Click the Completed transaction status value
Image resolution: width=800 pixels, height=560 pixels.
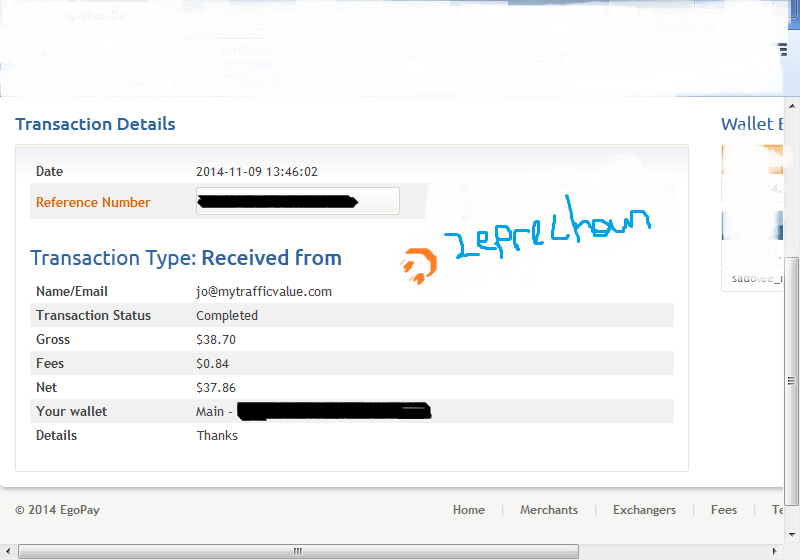pos(227,315)
